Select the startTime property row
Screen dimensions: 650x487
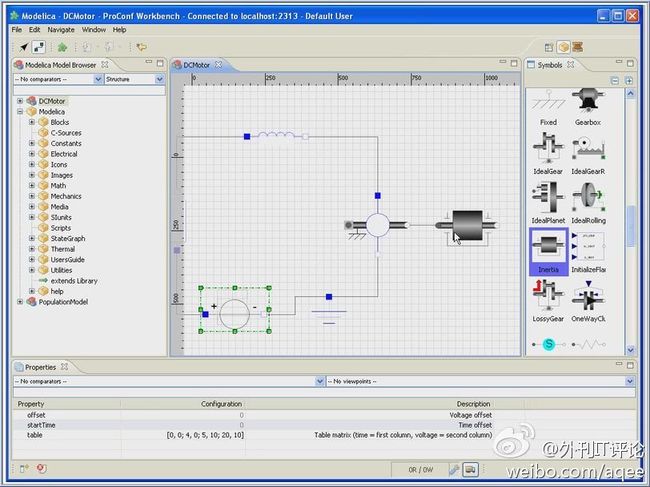(323, 425)
